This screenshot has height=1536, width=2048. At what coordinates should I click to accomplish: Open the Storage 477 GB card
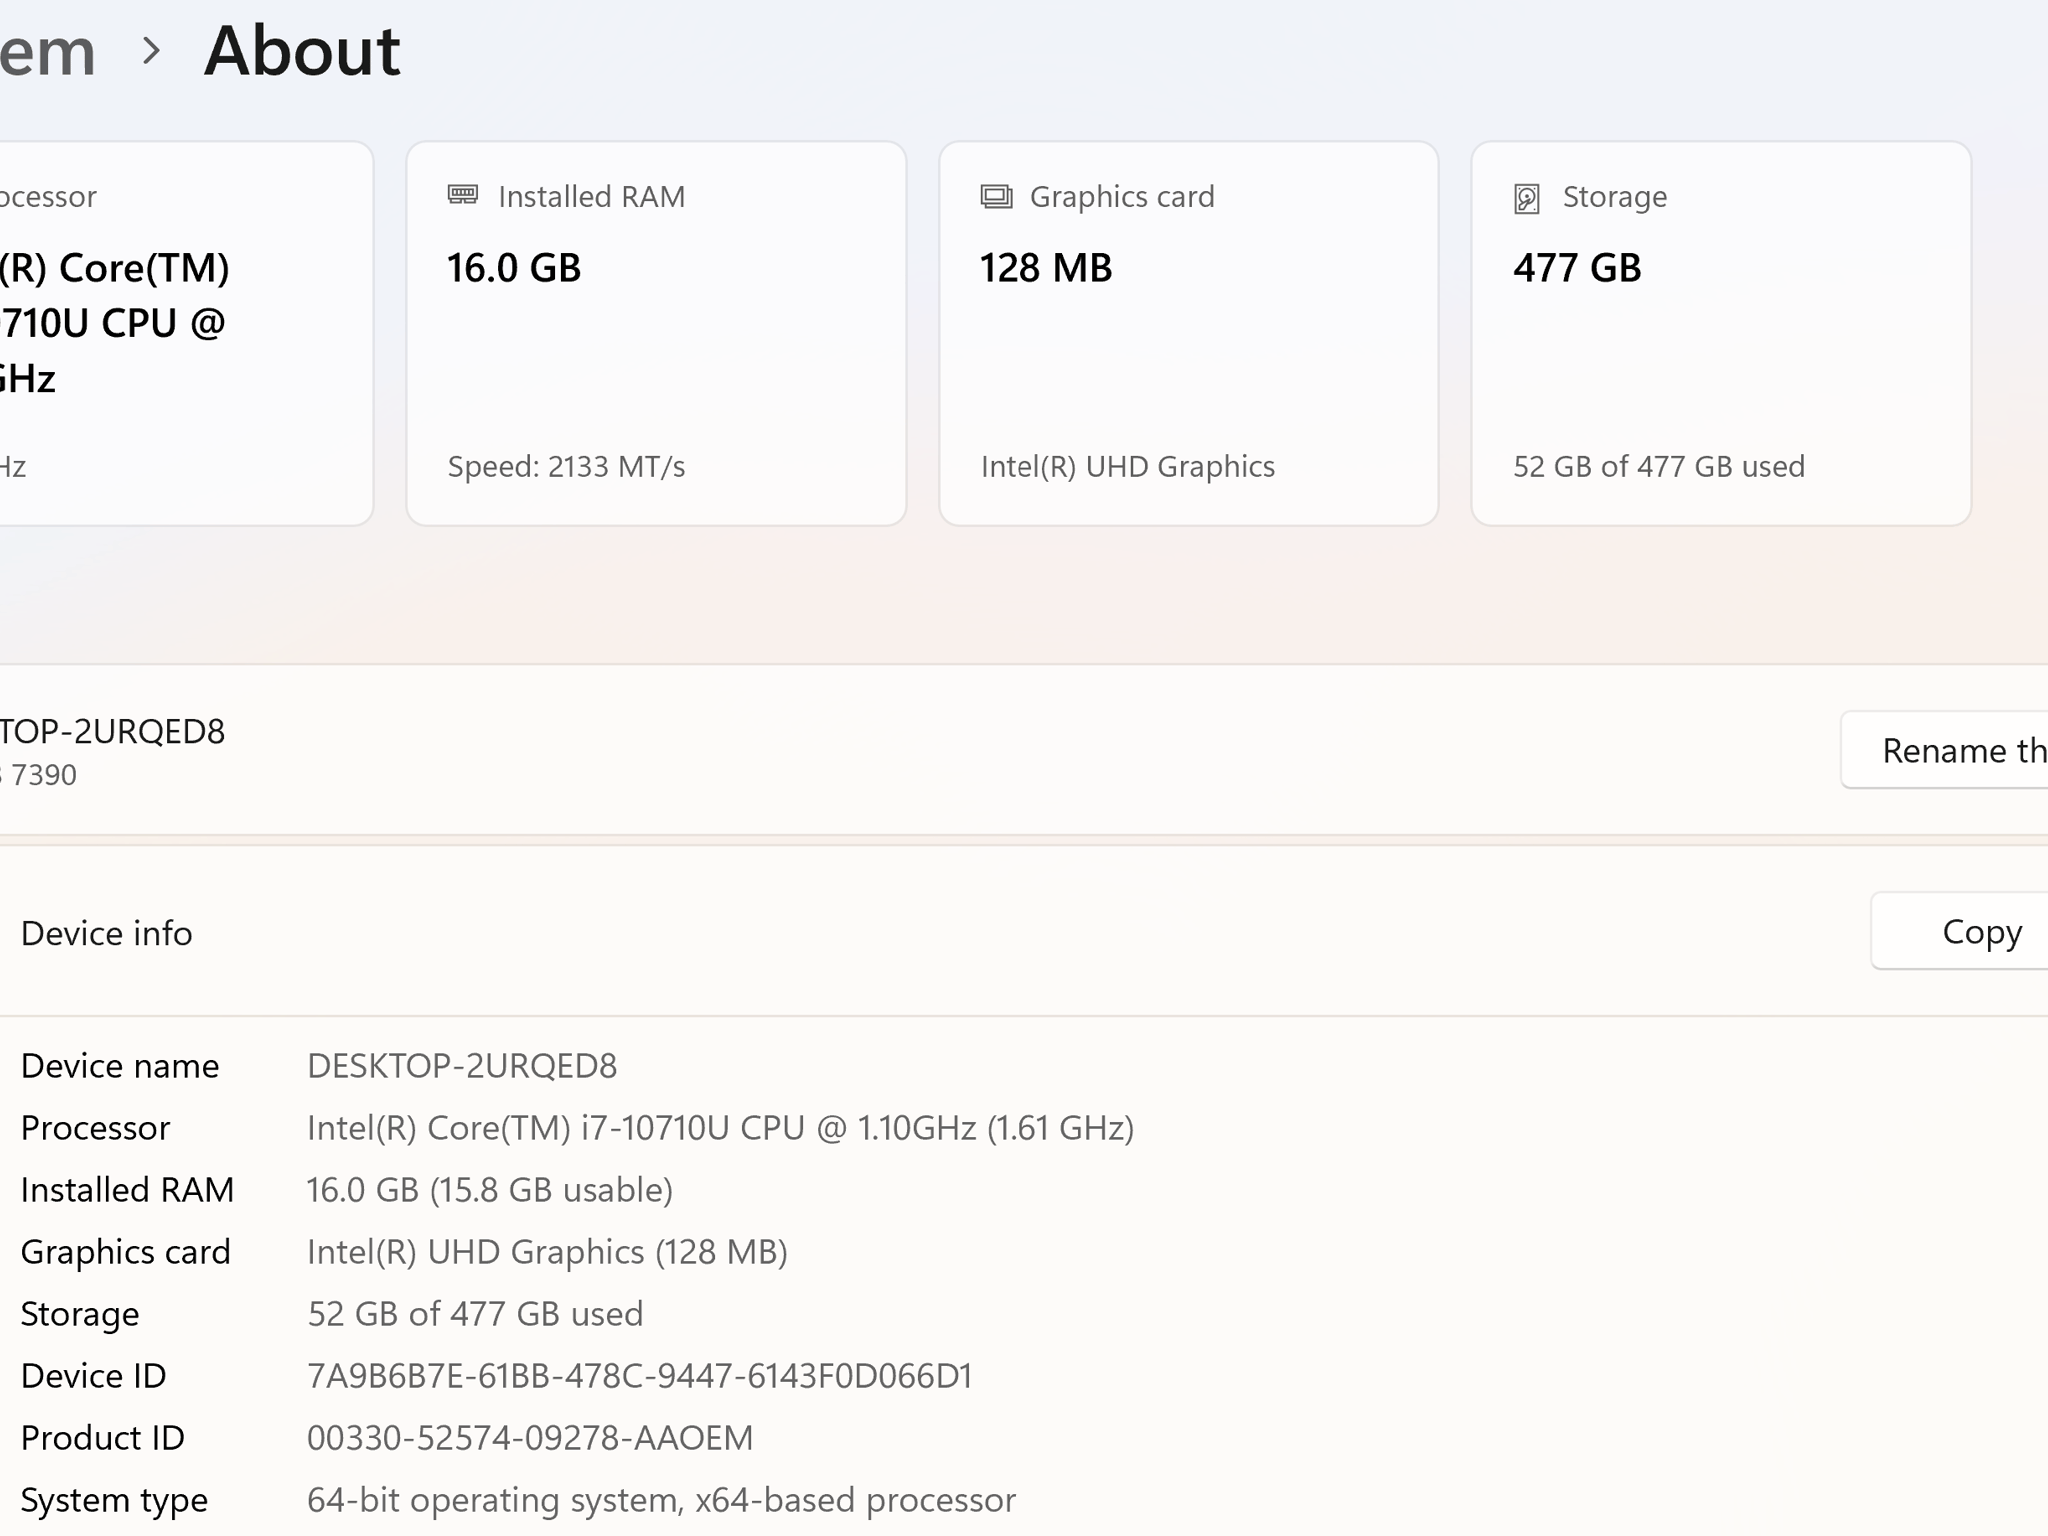[1721, 333]
